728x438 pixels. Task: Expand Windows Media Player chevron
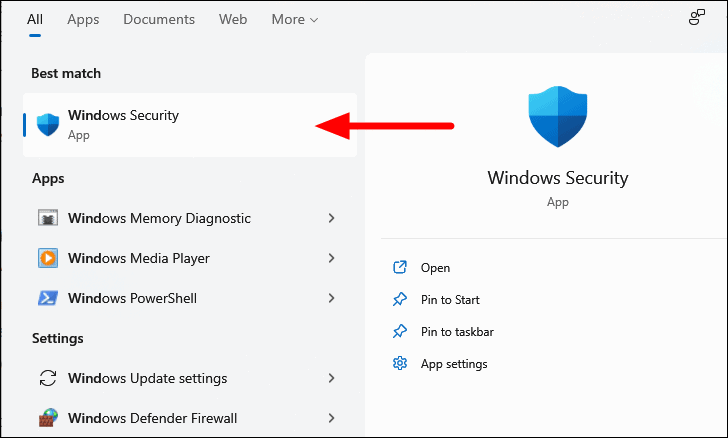[x=331, y=258]
